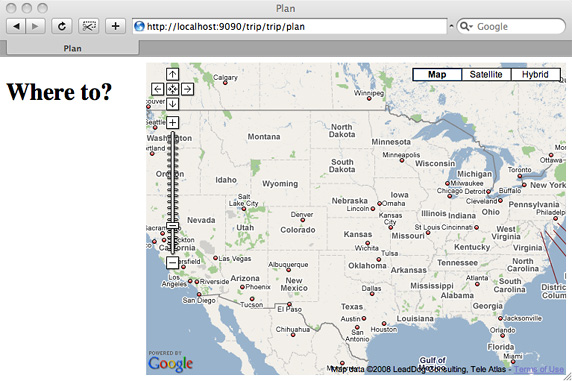
Task: Click the Calgary city marker
Action: pos(225,83)
